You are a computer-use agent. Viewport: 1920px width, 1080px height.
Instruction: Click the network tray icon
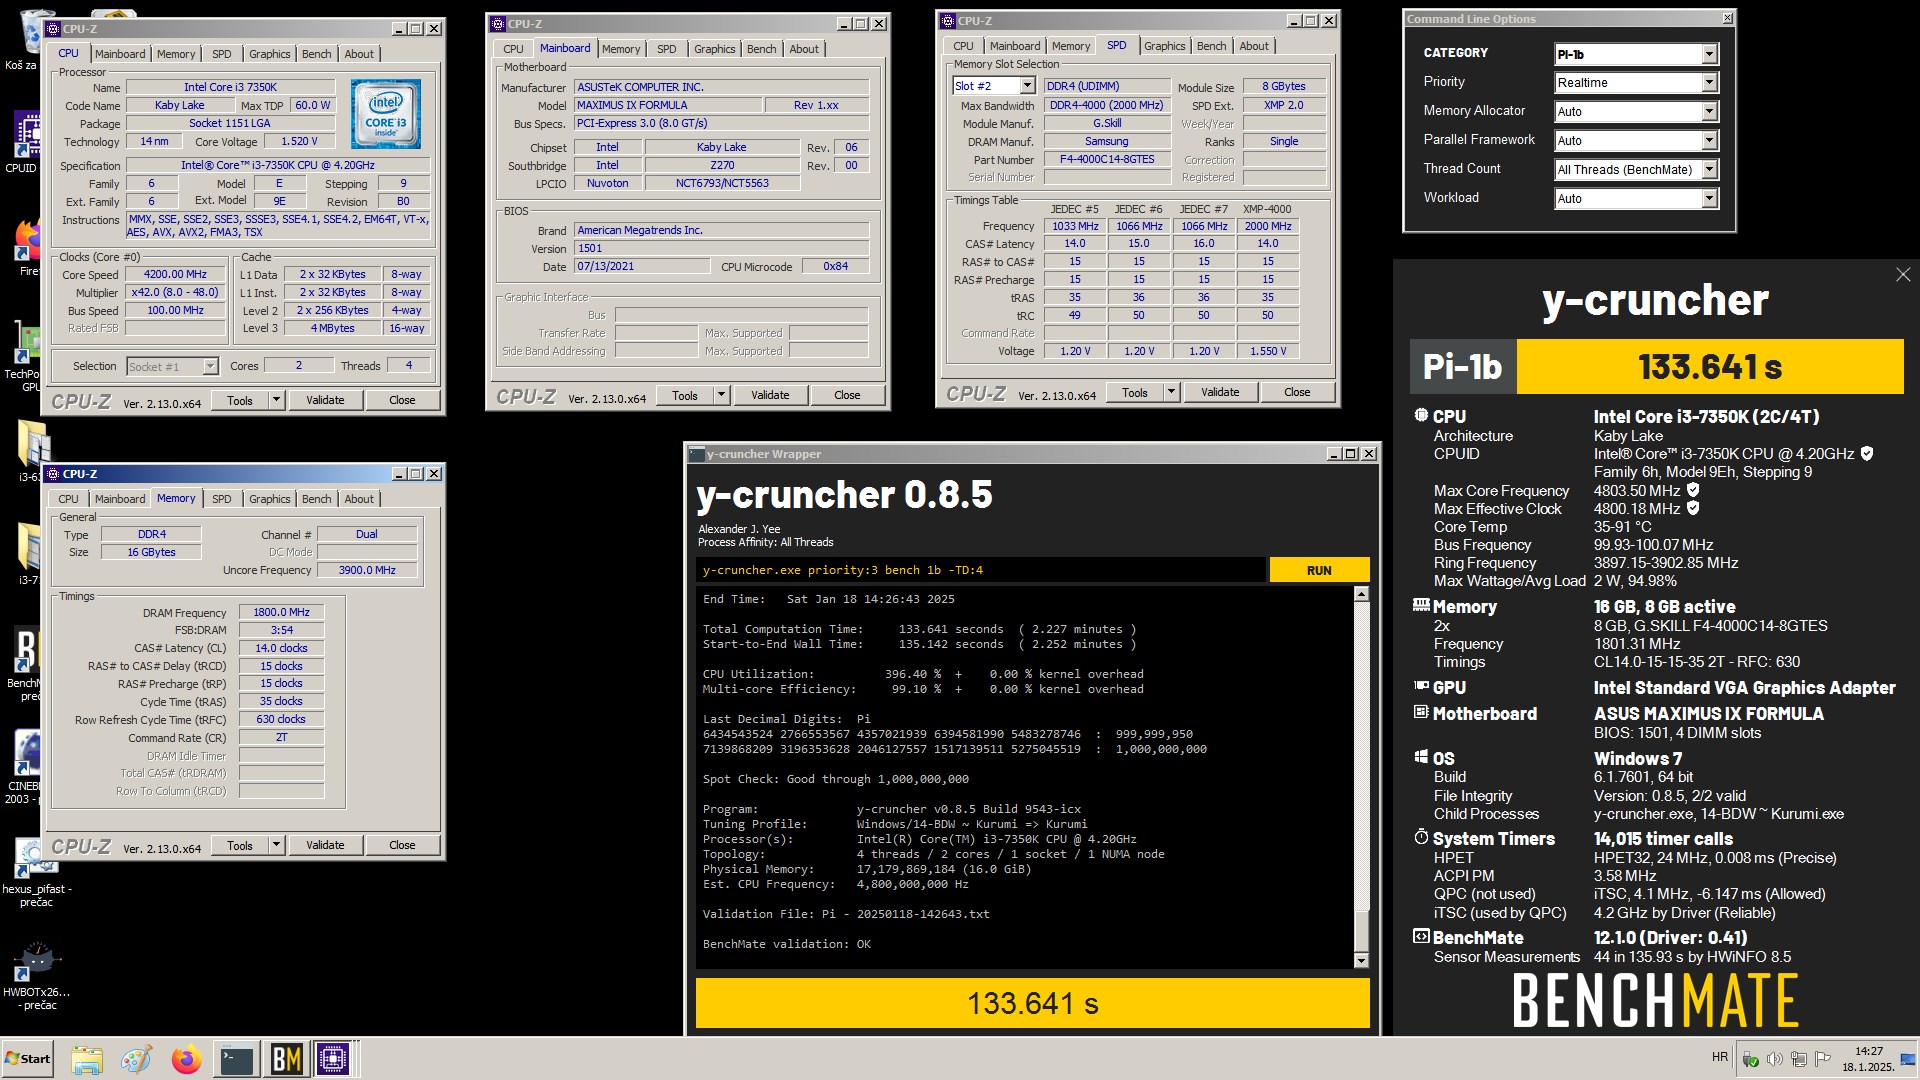coord(1798,1059)
